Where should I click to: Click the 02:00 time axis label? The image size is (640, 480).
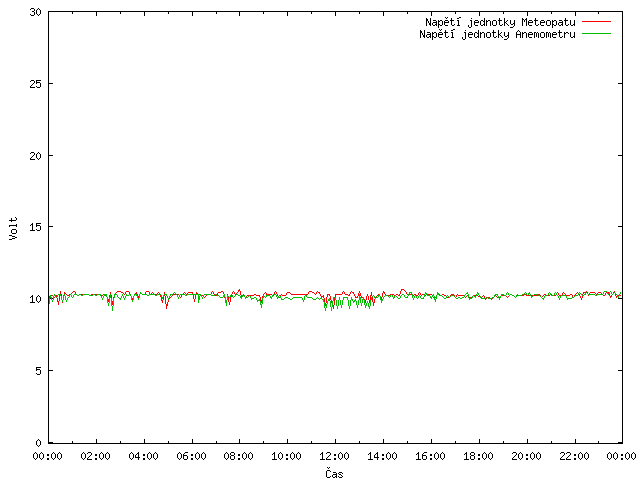pyautogui.click(x=96, y=456)
